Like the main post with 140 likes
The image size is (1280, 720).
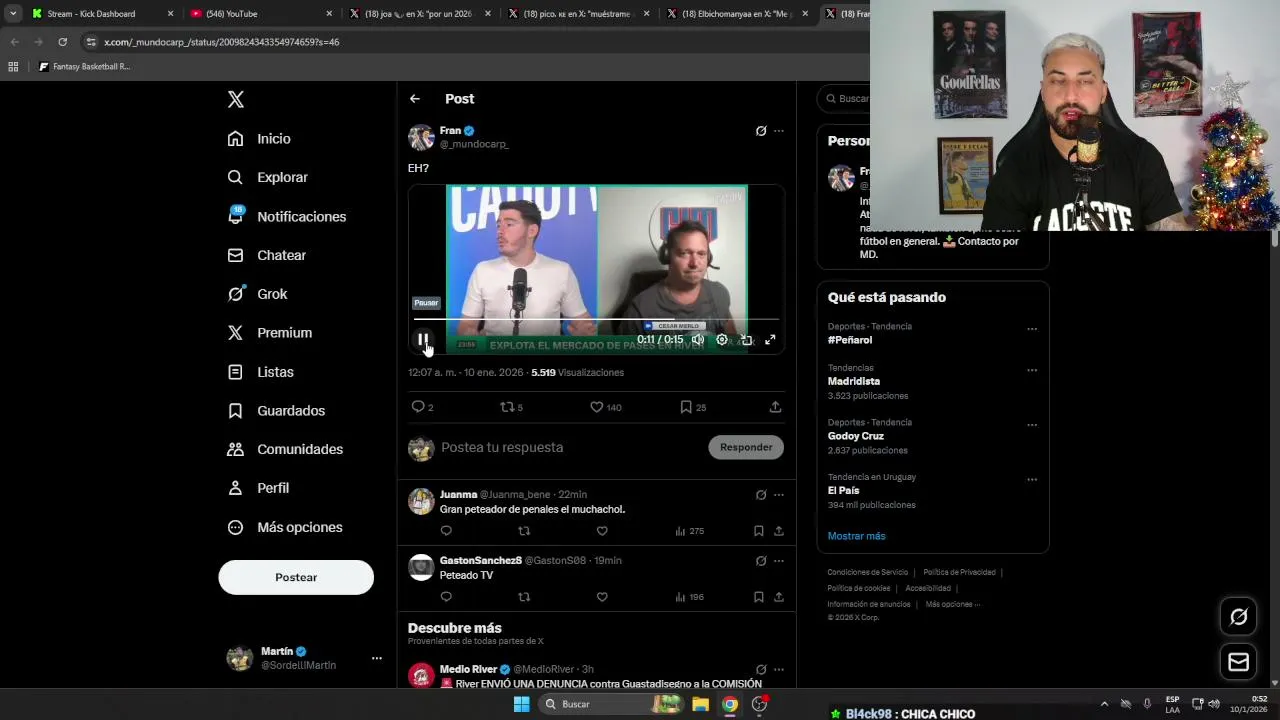[x=596, y=407]
